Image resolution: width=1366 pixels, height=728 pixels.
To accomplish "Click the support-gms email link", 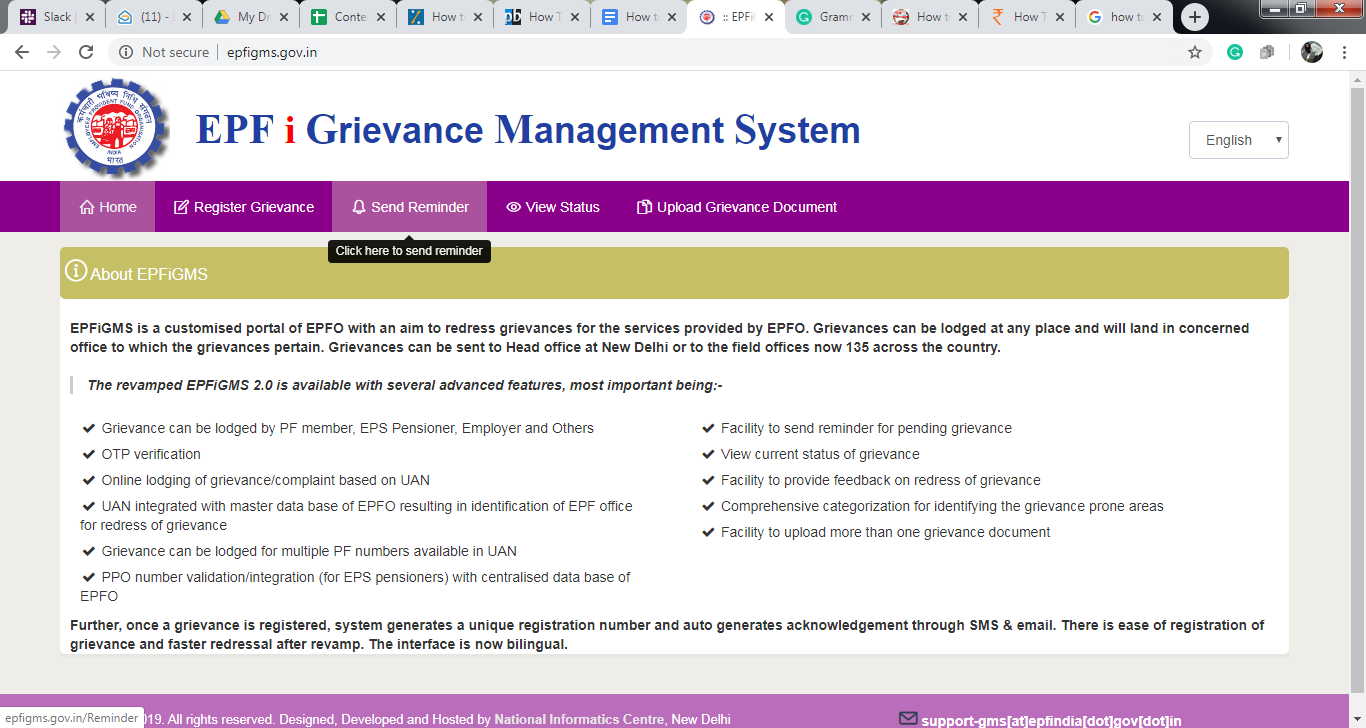I will (1051, 720).
